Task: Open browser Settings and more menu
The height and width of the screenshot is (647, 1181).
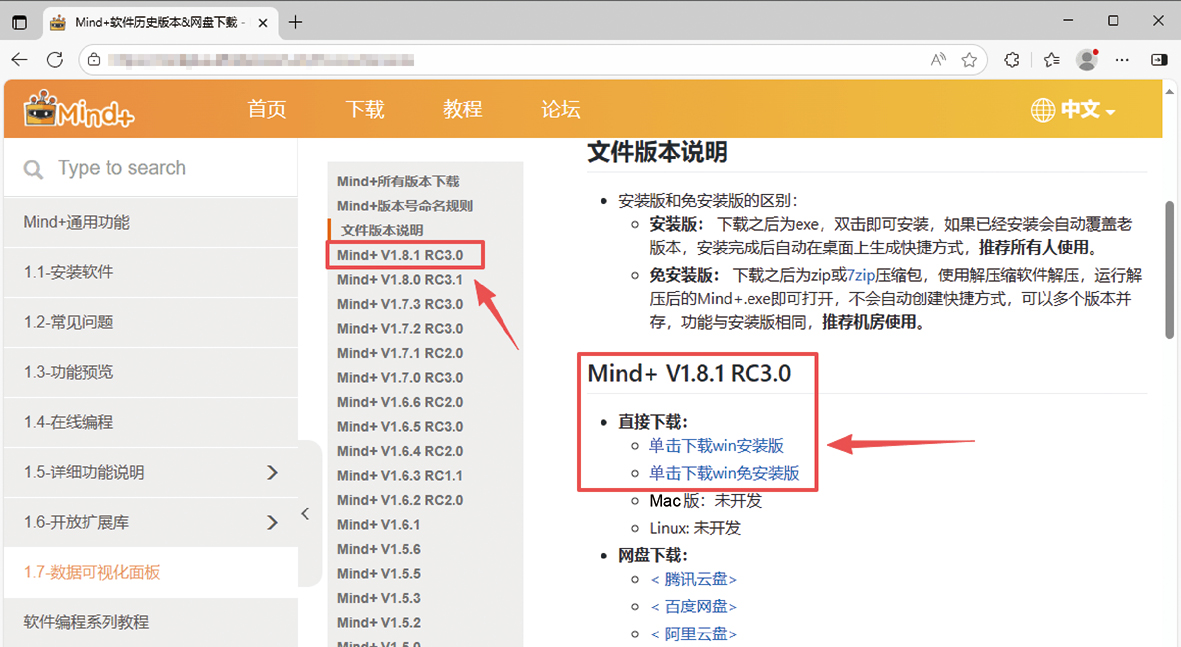Action: (x=1122, y=60)
